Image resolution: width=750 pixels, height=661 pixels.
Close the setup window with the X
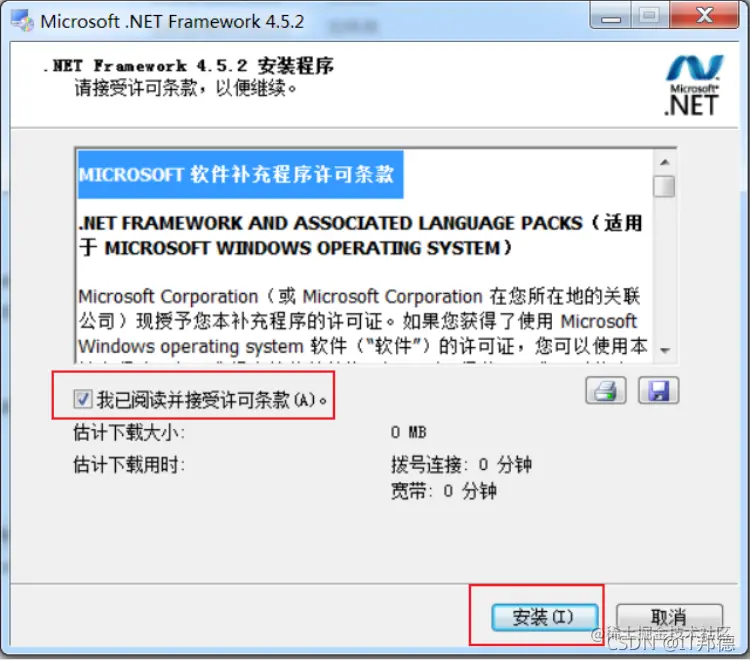click(x=704, y=16)
